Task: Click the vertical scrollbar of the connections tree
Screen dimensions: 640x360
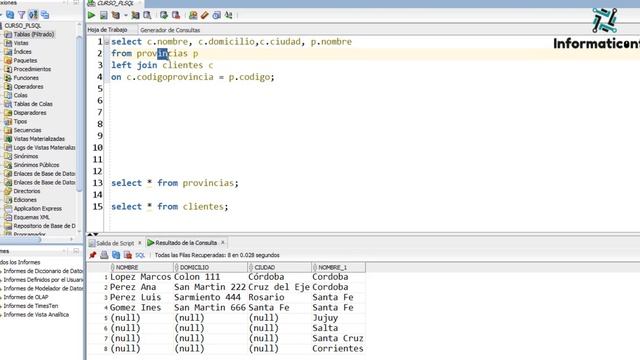Action: pyautogui.click(x=80, y=114)
